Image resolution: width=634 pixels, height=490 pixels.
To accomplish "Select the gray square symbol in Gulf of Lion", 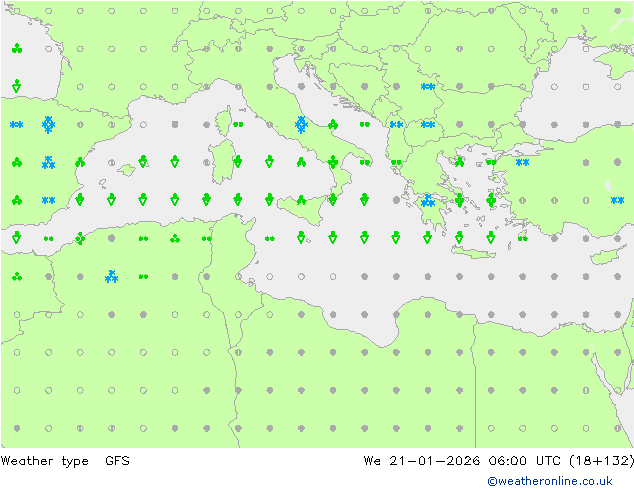I will 175,124.
